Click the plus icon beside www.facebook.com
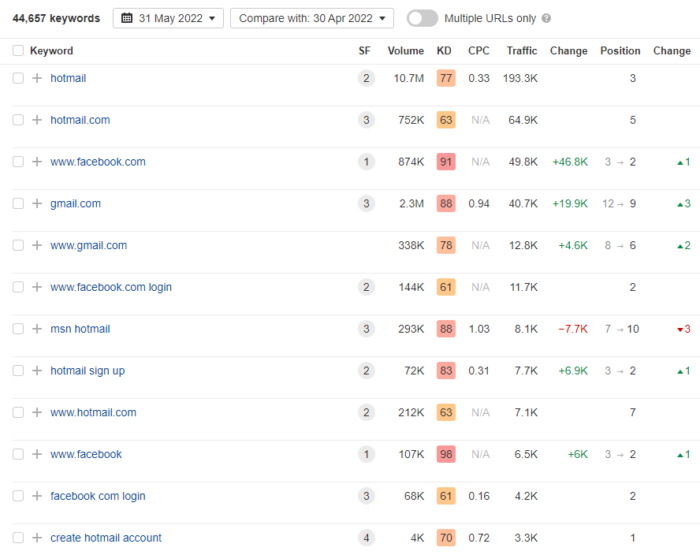The width and height of the screenshot is (700, 555). (37, 162)
